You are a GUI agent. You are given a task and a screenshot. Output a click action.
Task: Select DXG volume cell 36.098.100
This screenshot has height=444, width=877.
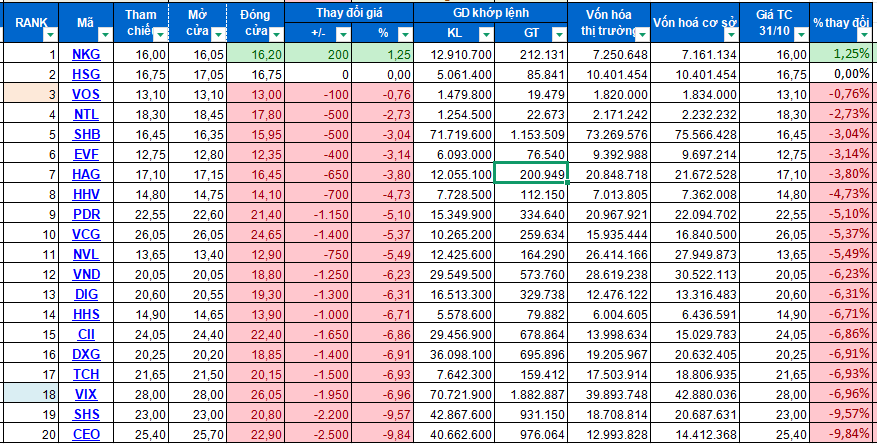click(454, 355)
